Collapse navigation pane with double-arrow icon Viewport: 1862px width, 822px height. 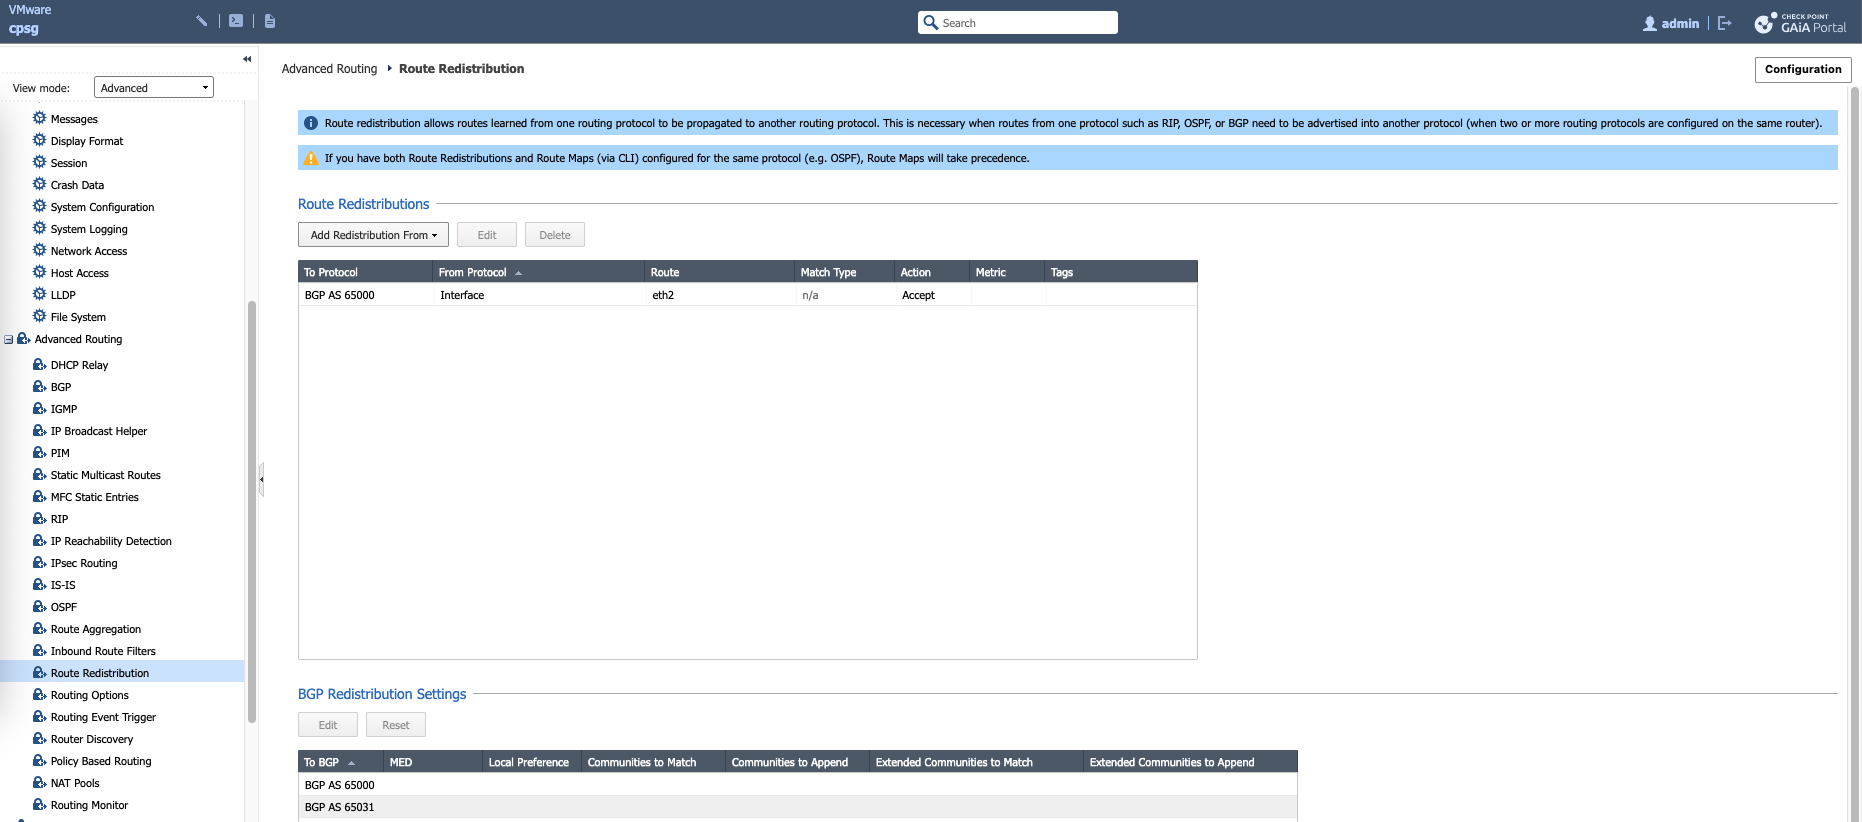(247, 59)
